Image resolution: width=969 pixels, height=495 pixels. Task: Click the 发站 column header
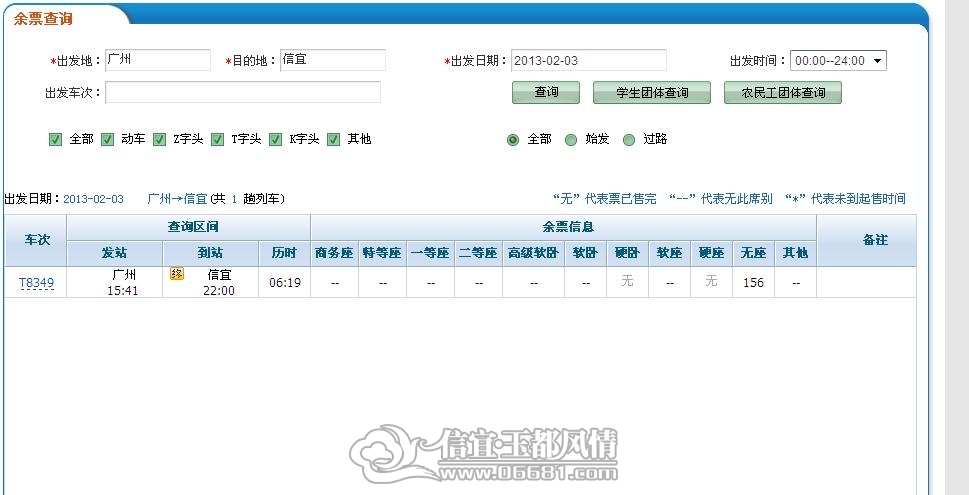(114, 253)
